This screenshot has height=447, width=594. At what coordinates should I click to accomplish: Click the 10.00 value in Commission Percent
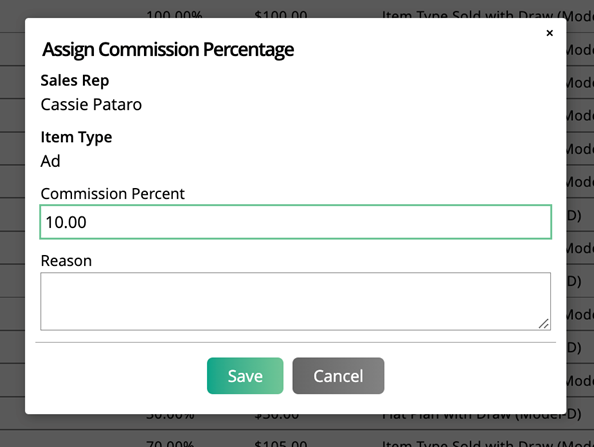pos(66,222)
